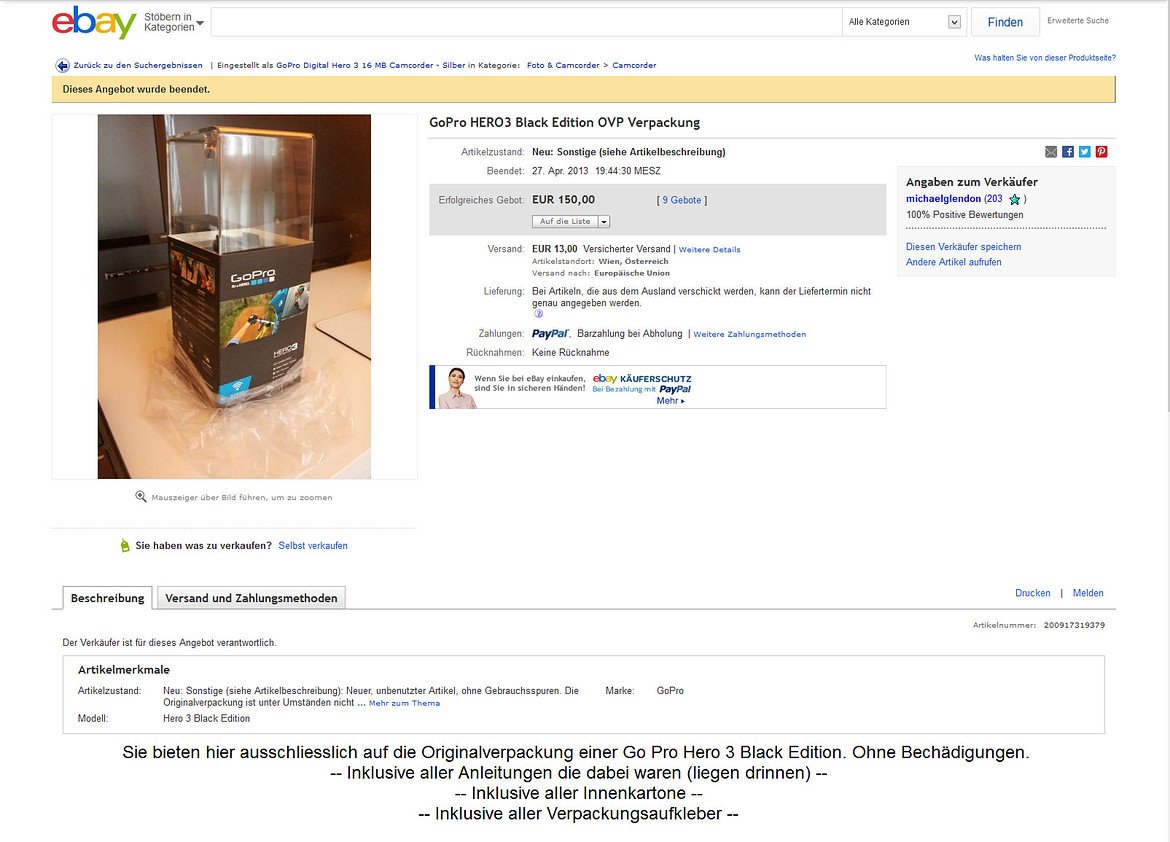Select the Beschreibung tab
The height and width of the screenshot is (842, 1170).
pos(107,598)
